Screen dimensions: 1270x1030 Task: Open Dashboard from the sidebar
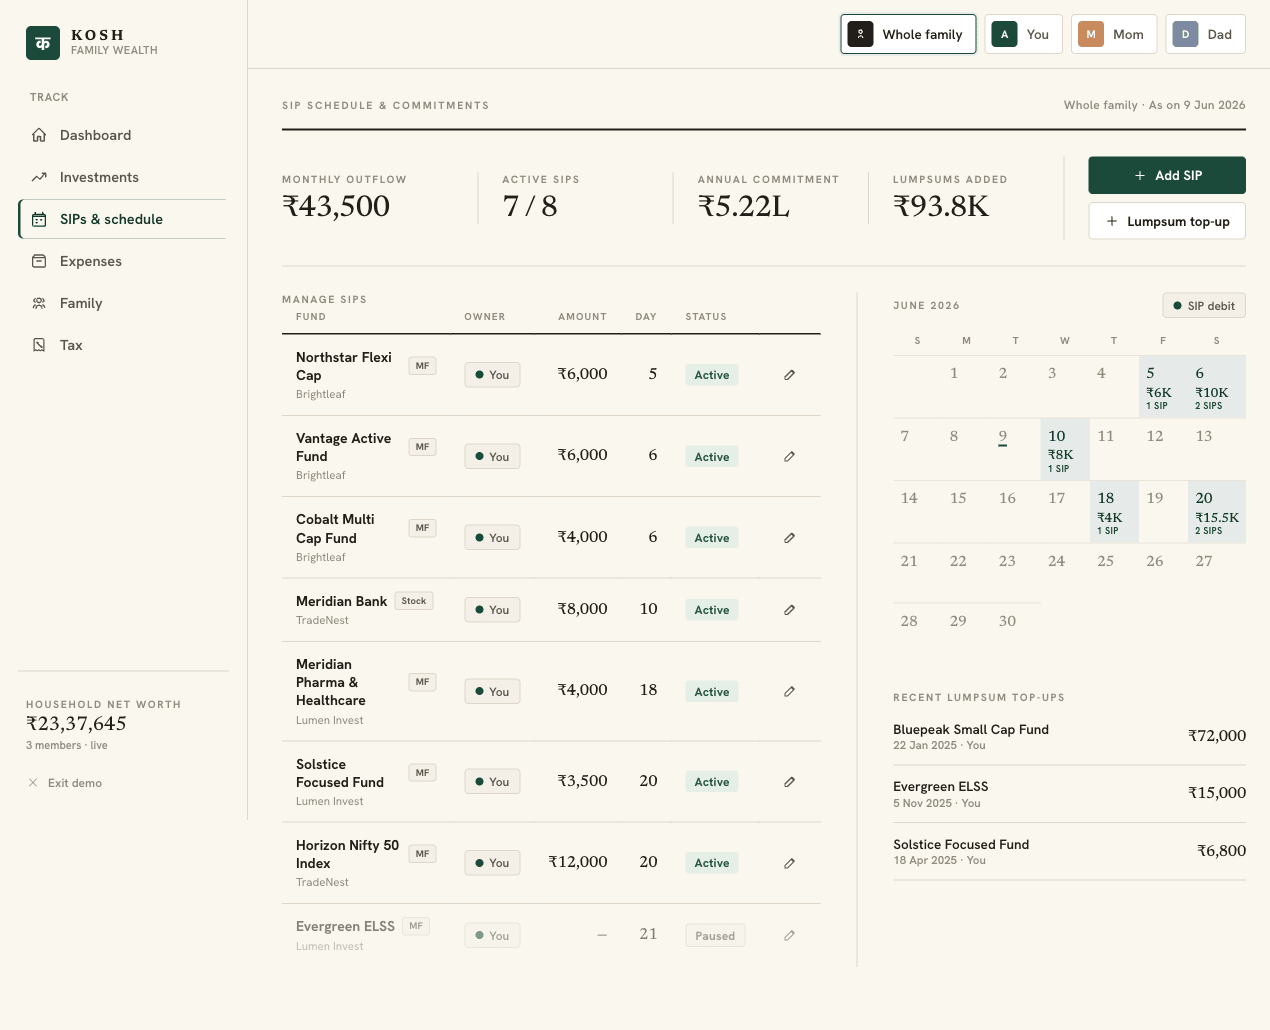coord(122,135)
